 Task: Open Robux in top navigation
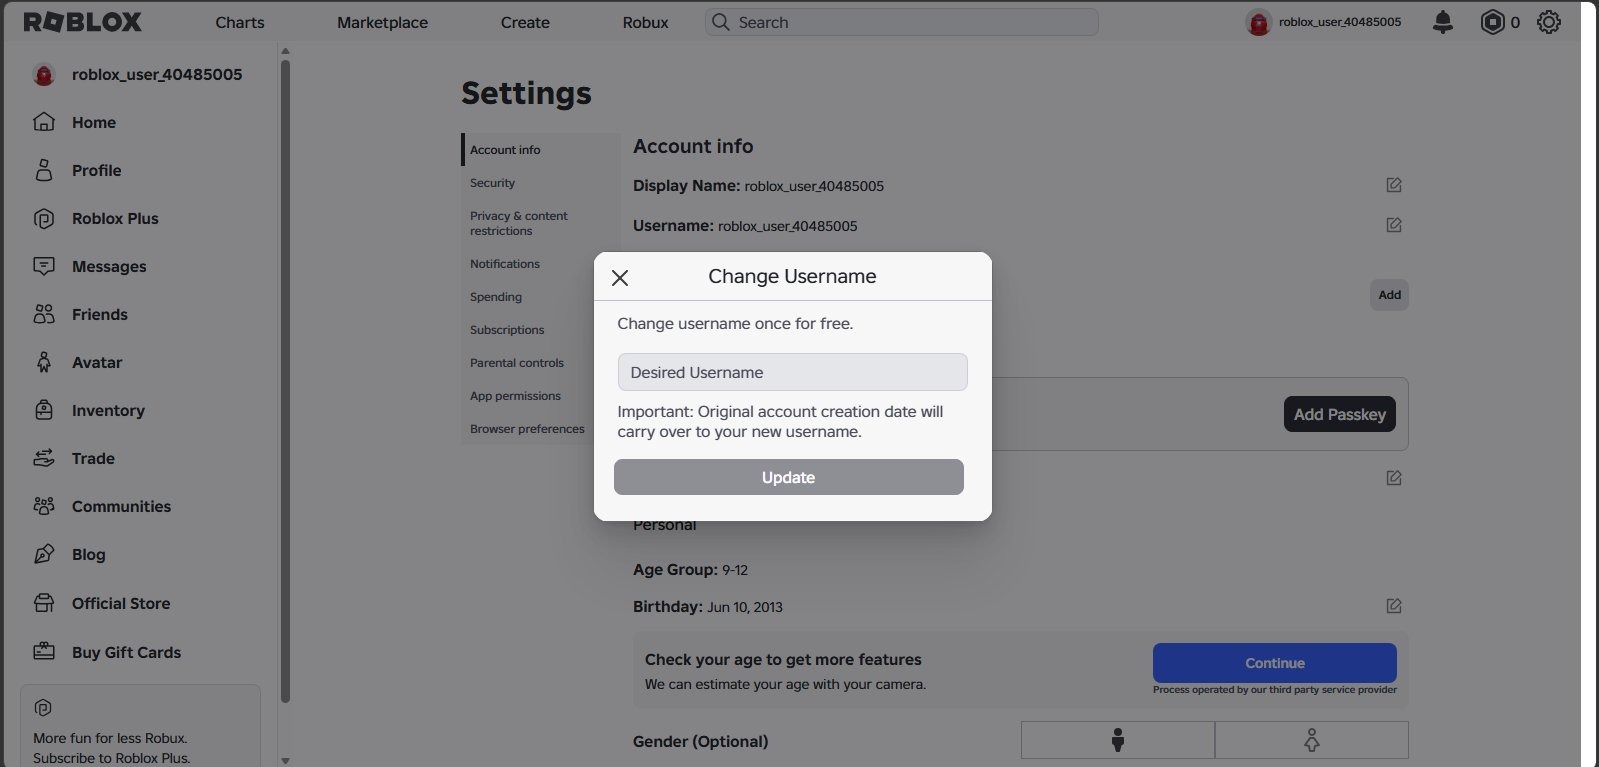pyautogui.click(x=645, y=22)
